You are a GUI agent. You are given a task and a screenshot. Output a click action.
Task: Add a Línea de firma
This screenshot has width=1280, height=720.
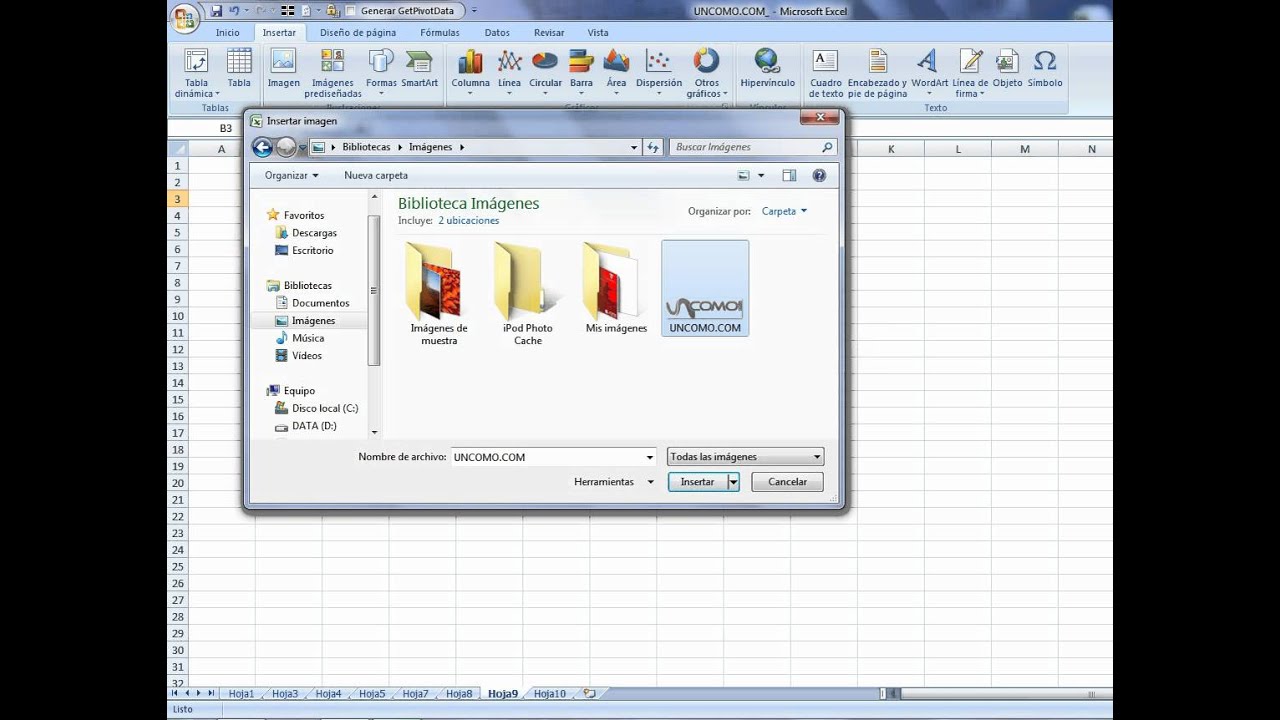[x=969, y=73]
